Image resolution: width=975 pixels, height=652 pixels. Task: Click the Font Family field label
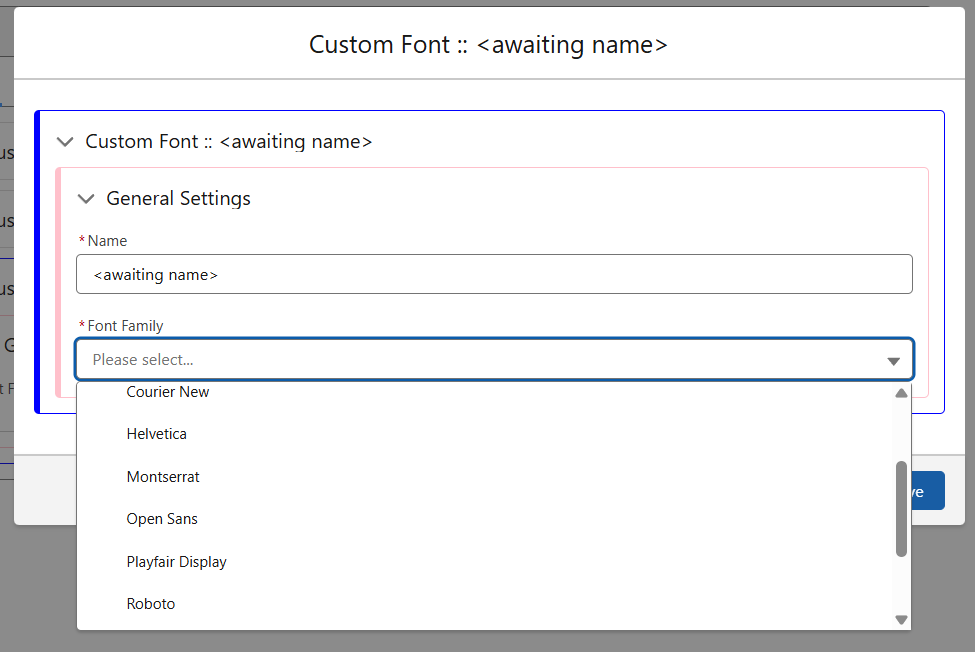point(125,326)
